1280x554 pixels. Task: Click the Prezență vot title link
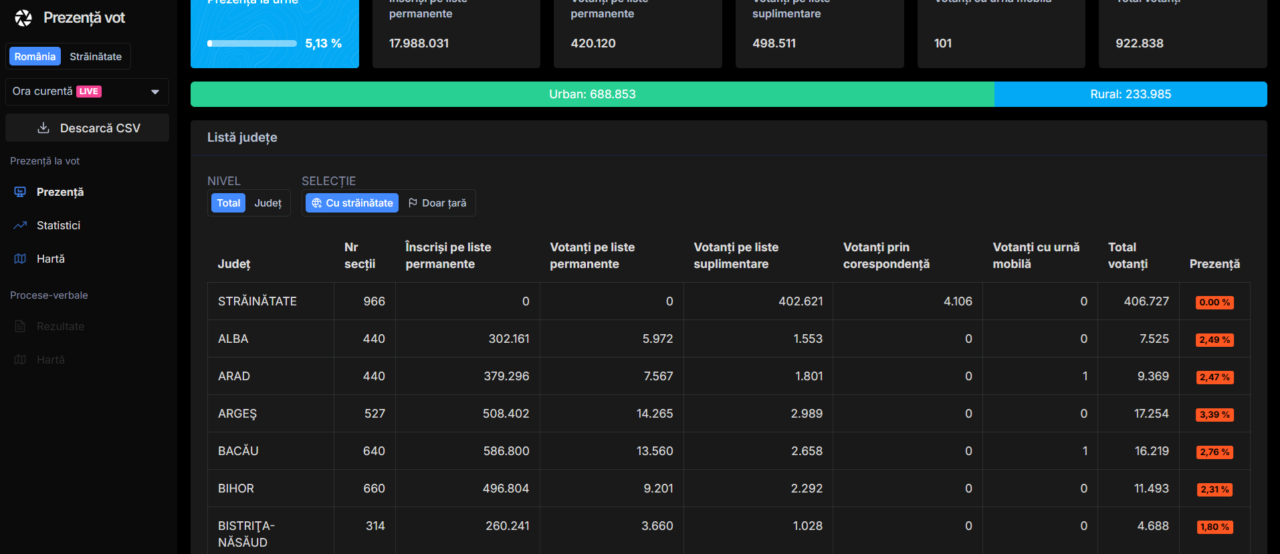[x=84, y=18]
